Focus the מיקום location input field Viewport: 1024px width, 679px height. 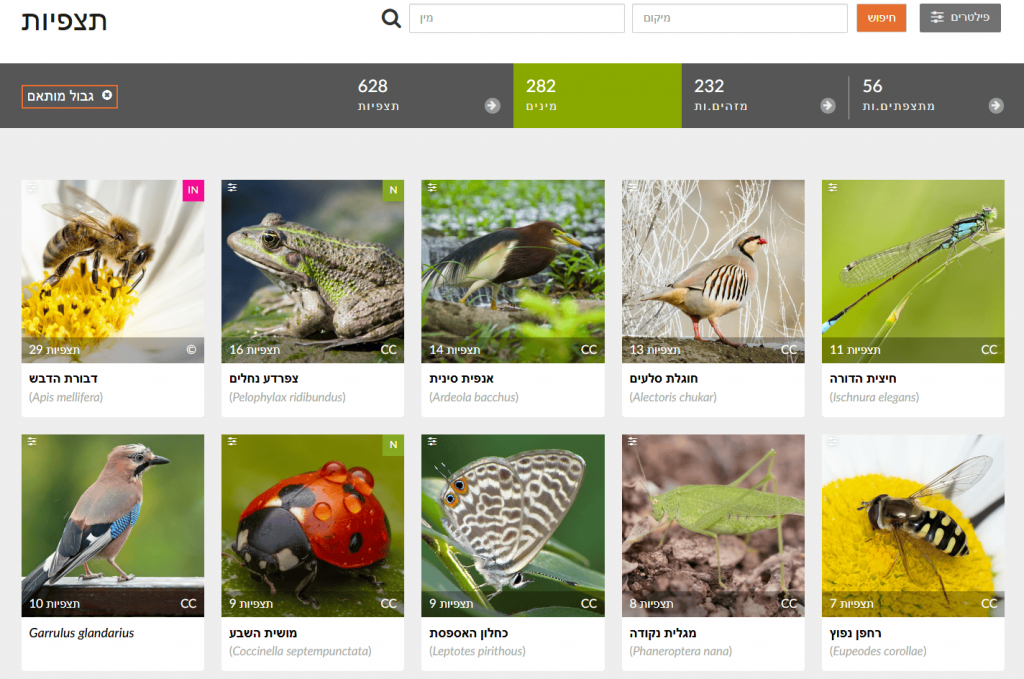739,18
